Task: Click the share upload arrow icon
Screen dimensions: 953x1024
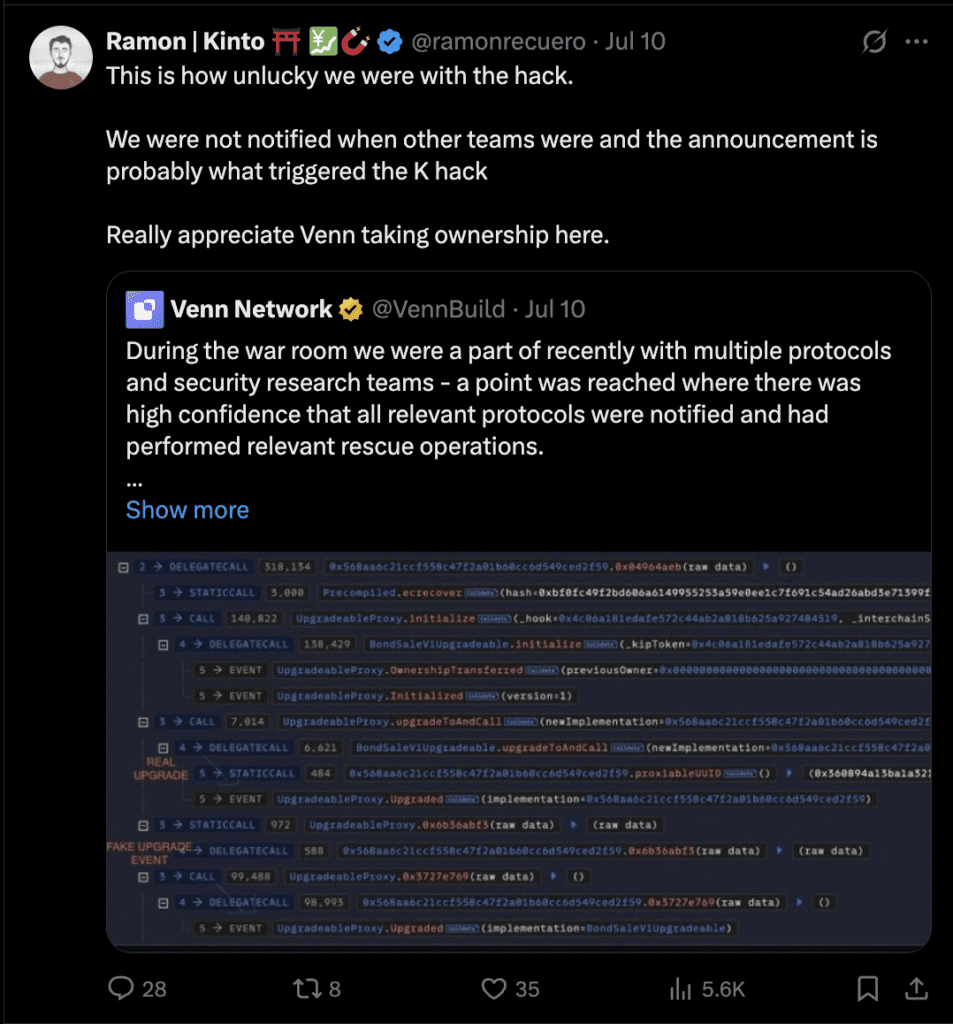Action: [x=915, y=988]
